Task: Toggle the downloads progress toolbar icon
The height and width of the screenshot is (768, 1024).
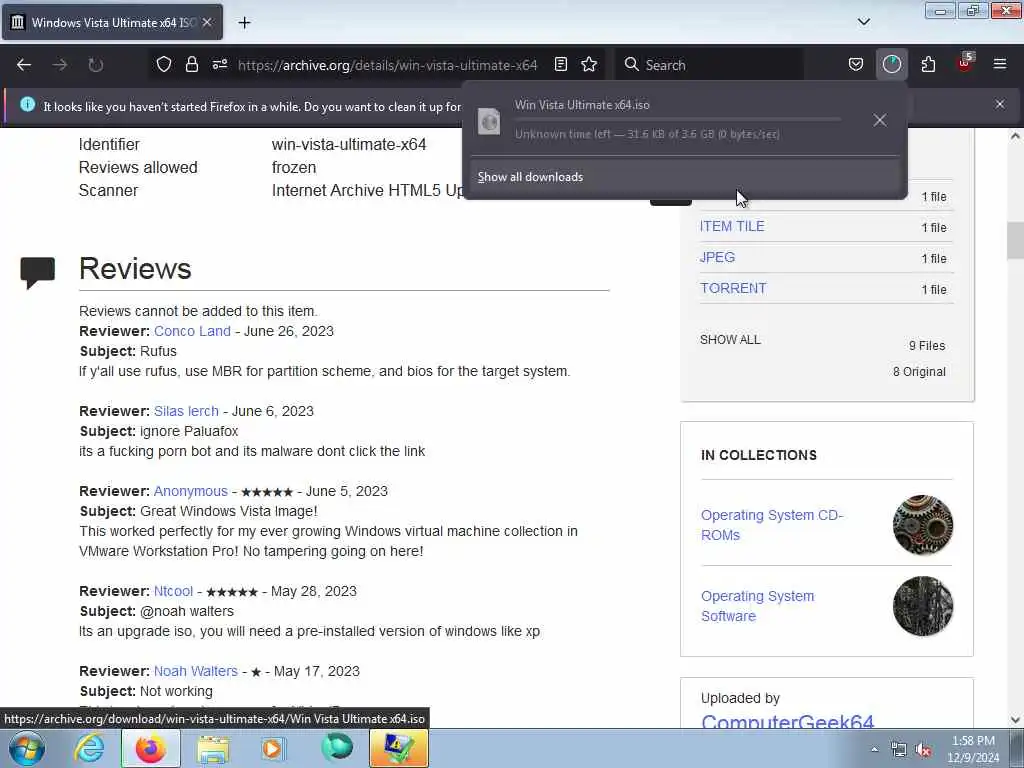Action: (x=891, y=65)
